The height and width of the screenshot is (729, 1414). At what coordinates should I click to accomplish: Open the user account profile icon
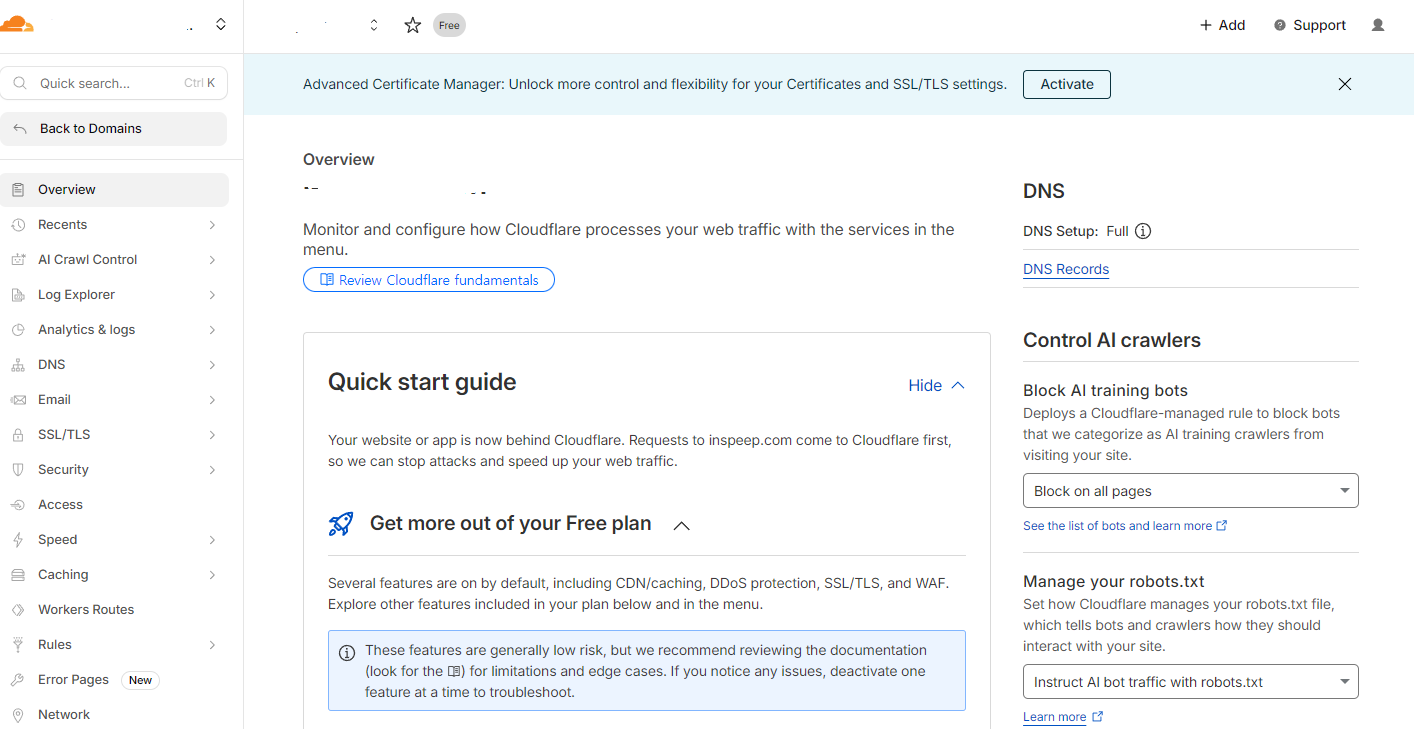tap(1378, 25)
